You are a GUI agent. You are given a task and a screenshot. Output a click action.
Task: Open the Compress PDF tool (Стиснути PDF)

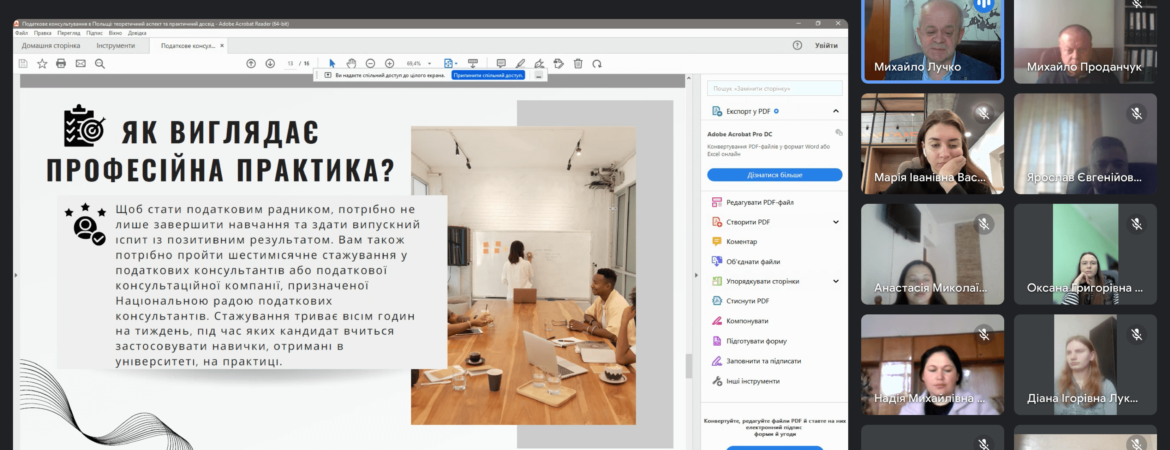tap(740, 301)
